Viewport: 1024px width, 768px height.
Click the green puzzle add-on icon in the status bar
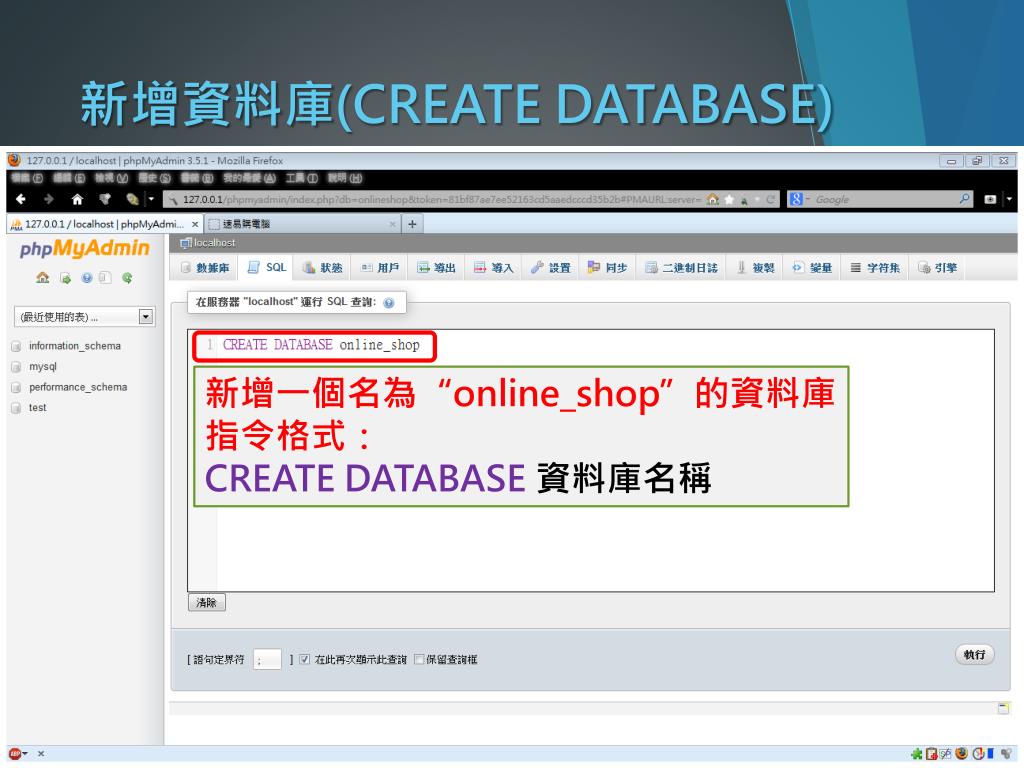(917, 754)
